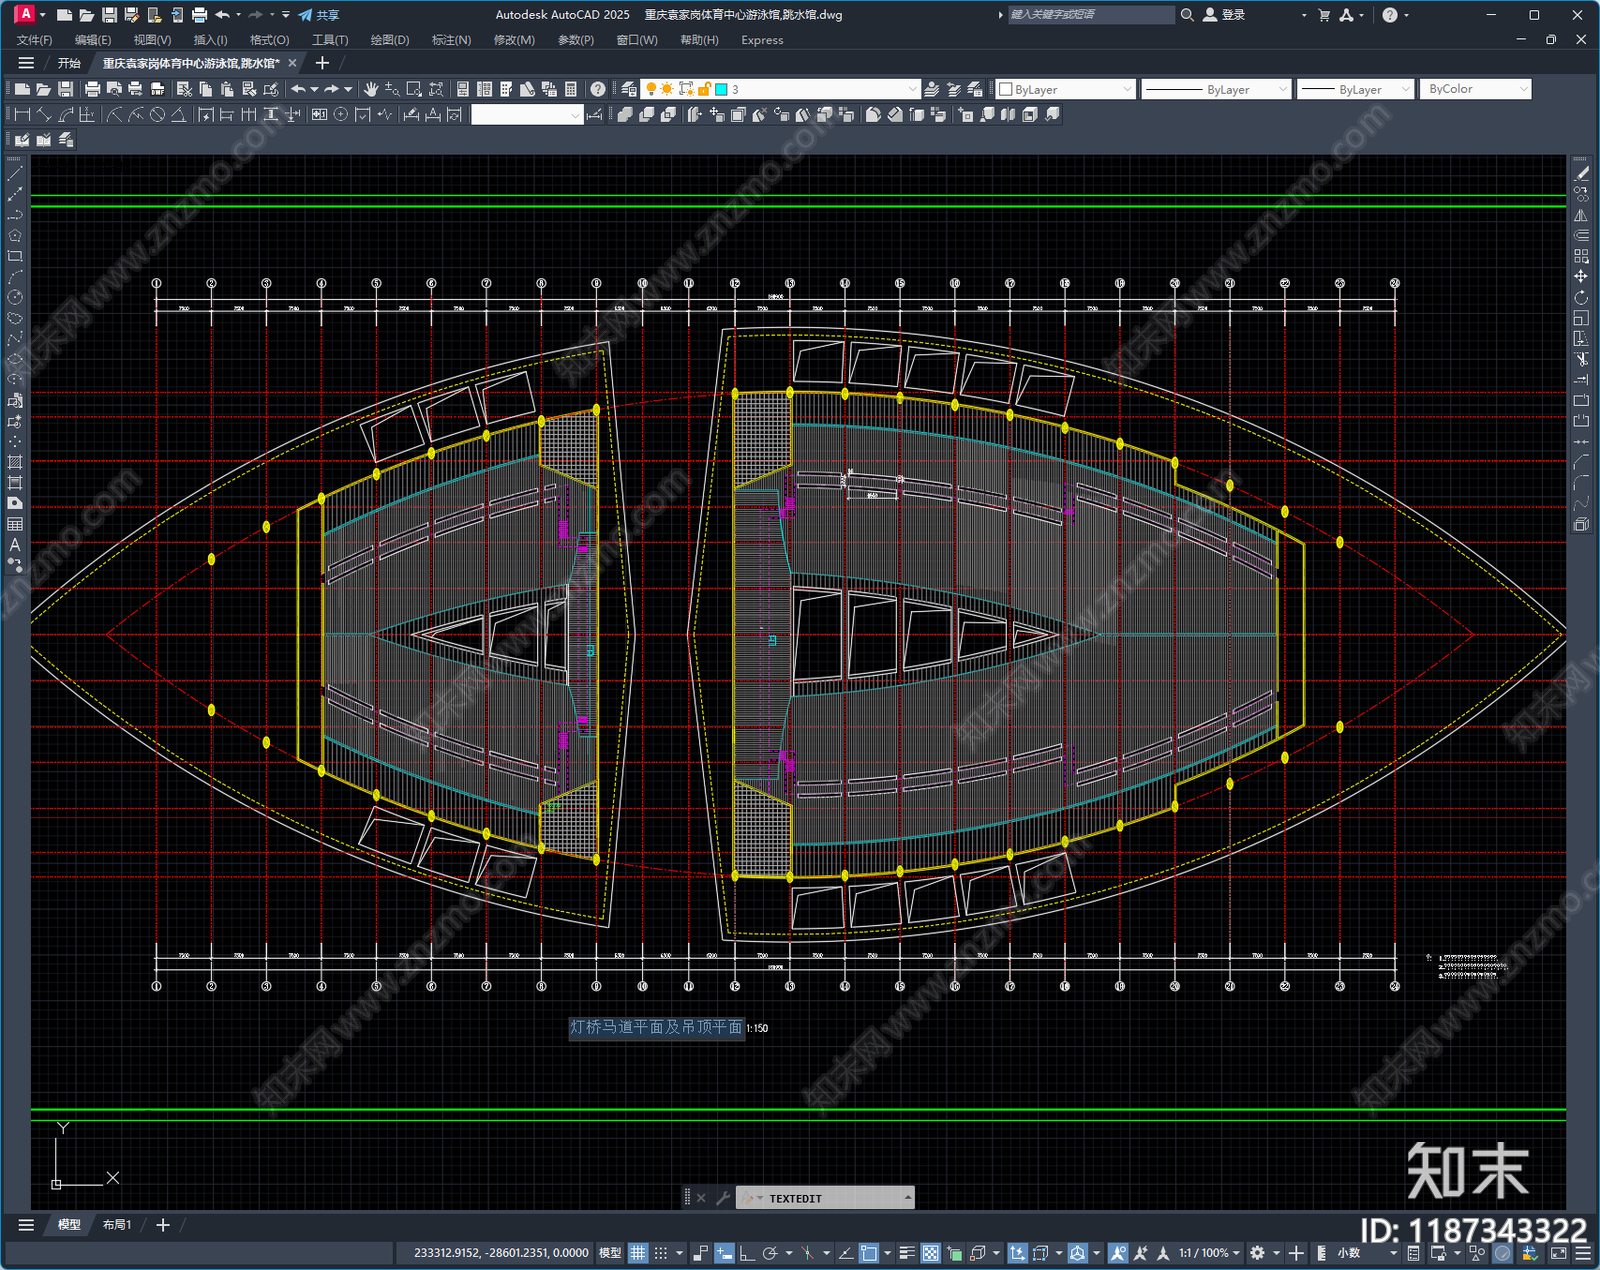
Task: Open the ByLayer color swatch control
Action: [1065, 89]
